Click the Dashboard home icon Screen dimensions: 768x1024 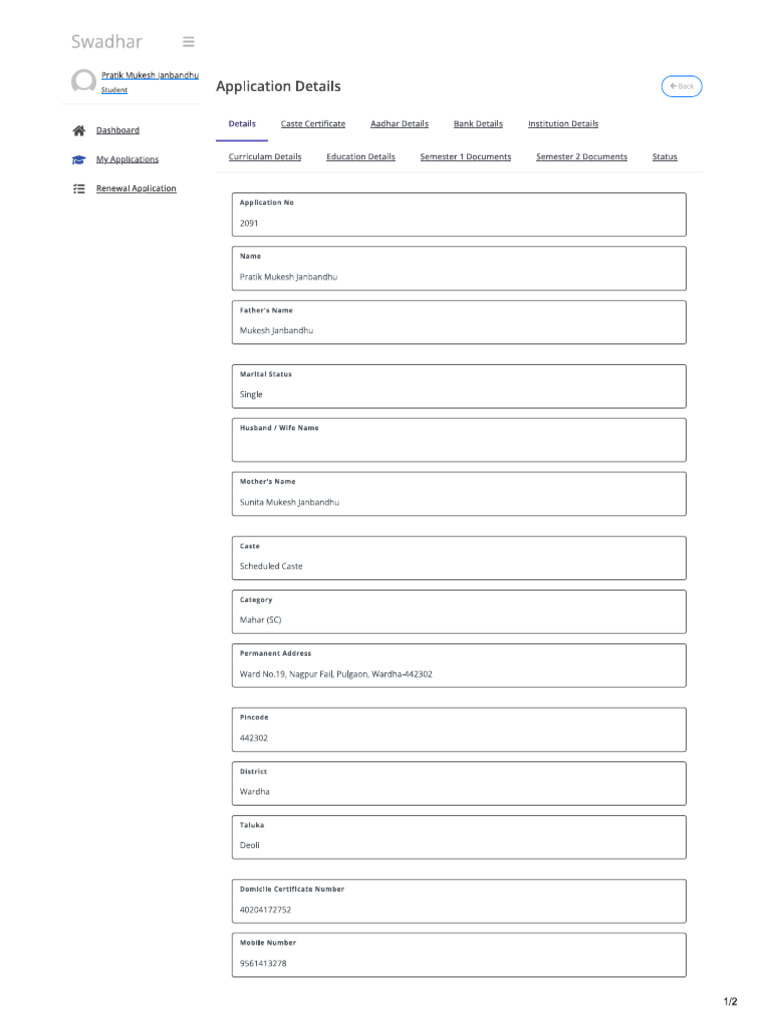point(79,130)
